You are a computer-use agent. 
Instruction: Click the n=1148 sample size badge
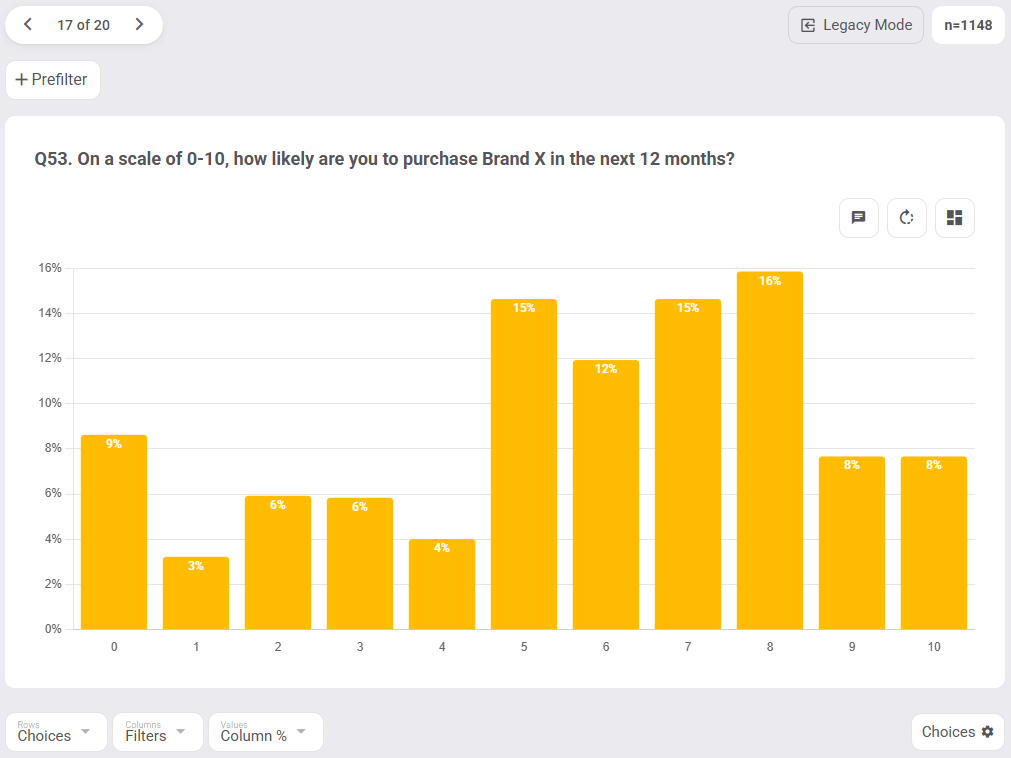pyautogui.click(x=968, y=25)
